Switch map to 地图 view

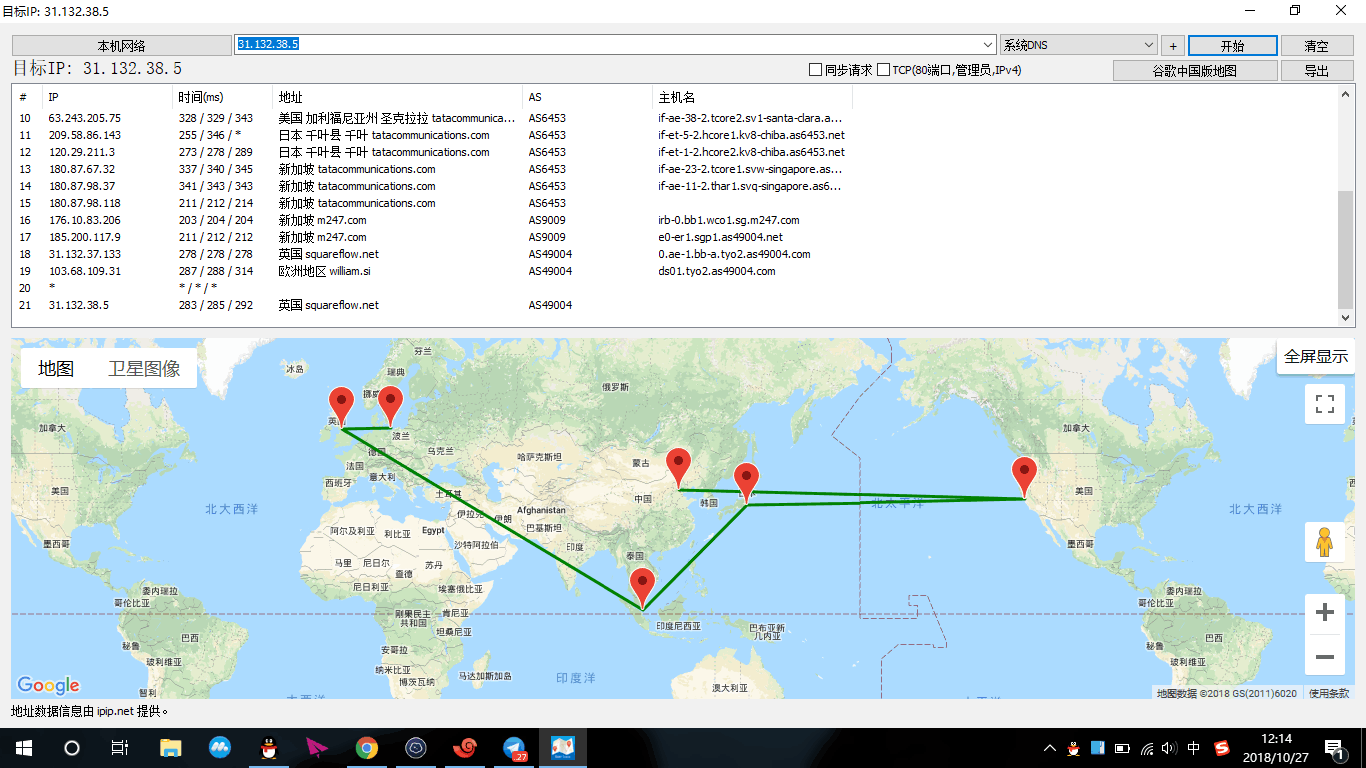coord(56,368)
